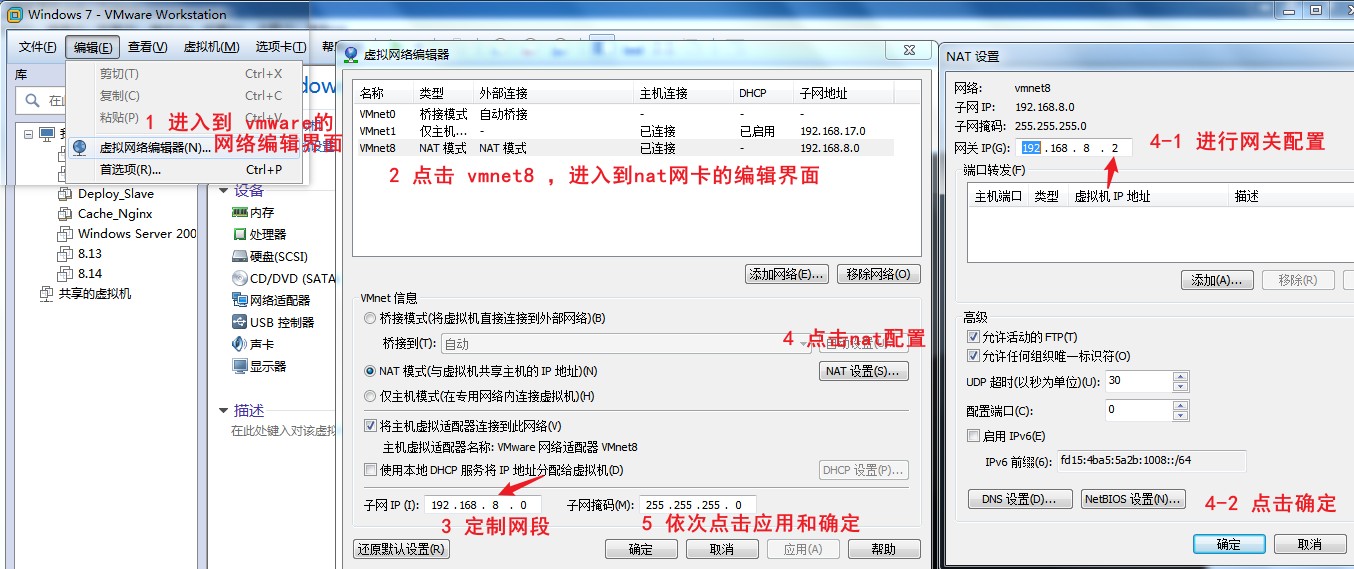Click 取消 in the NAT 设置 dialog
Image resolution: width=1354 pixels, height=569 pixels.
[x=1310, y=544]
